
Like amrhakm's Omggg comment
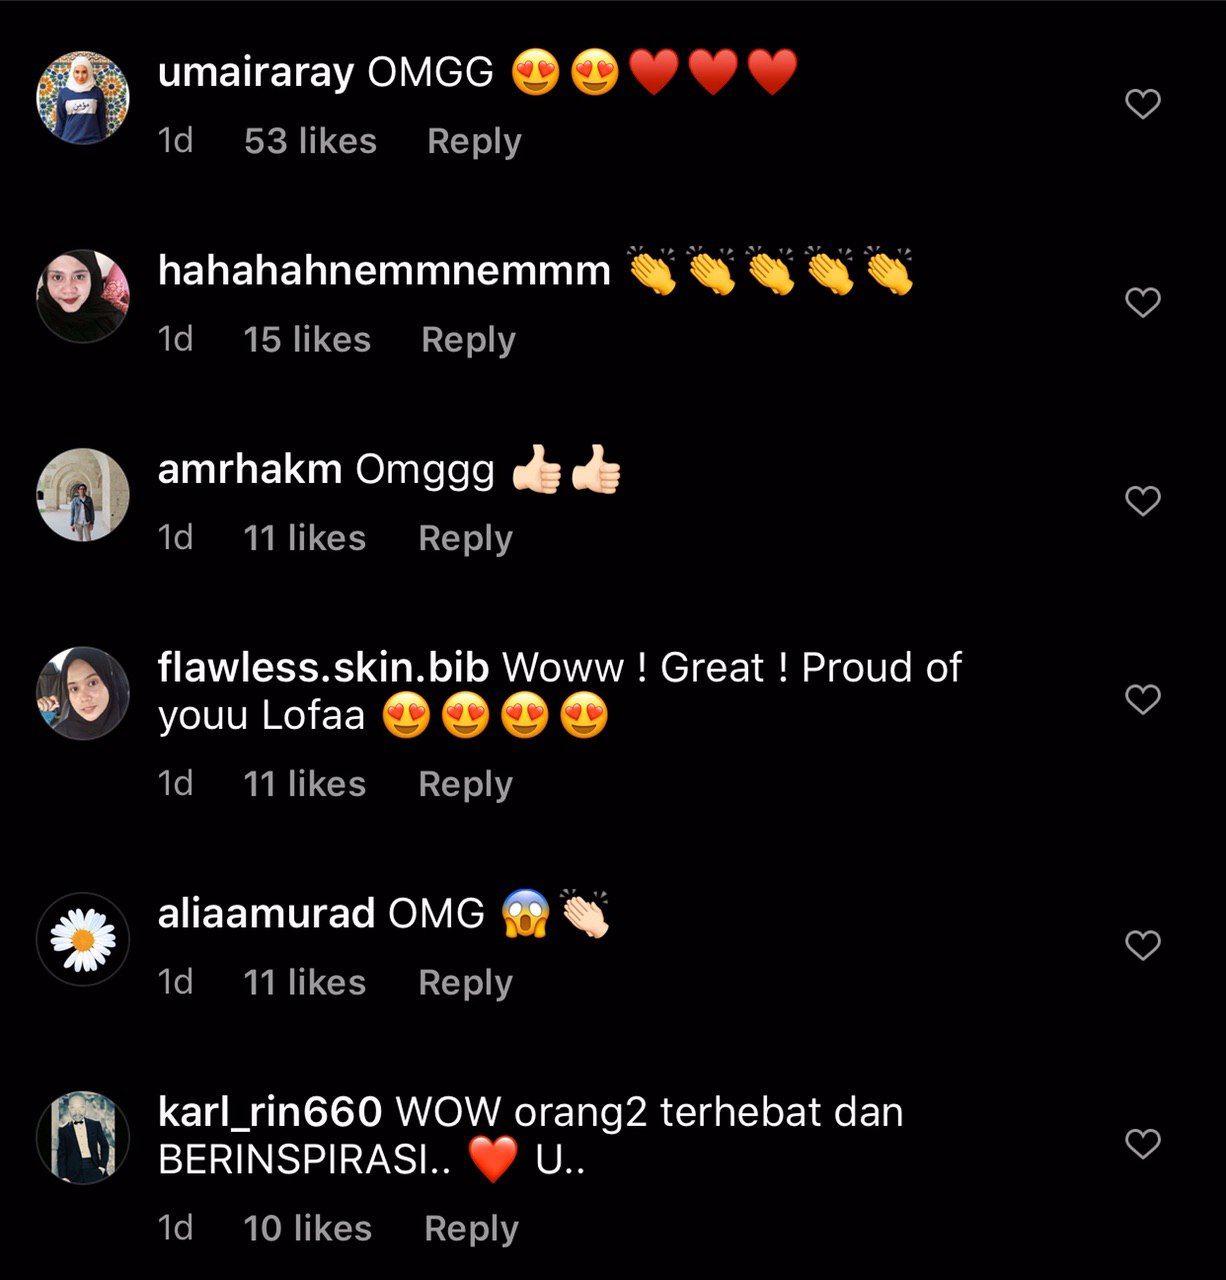(1142, 500)
